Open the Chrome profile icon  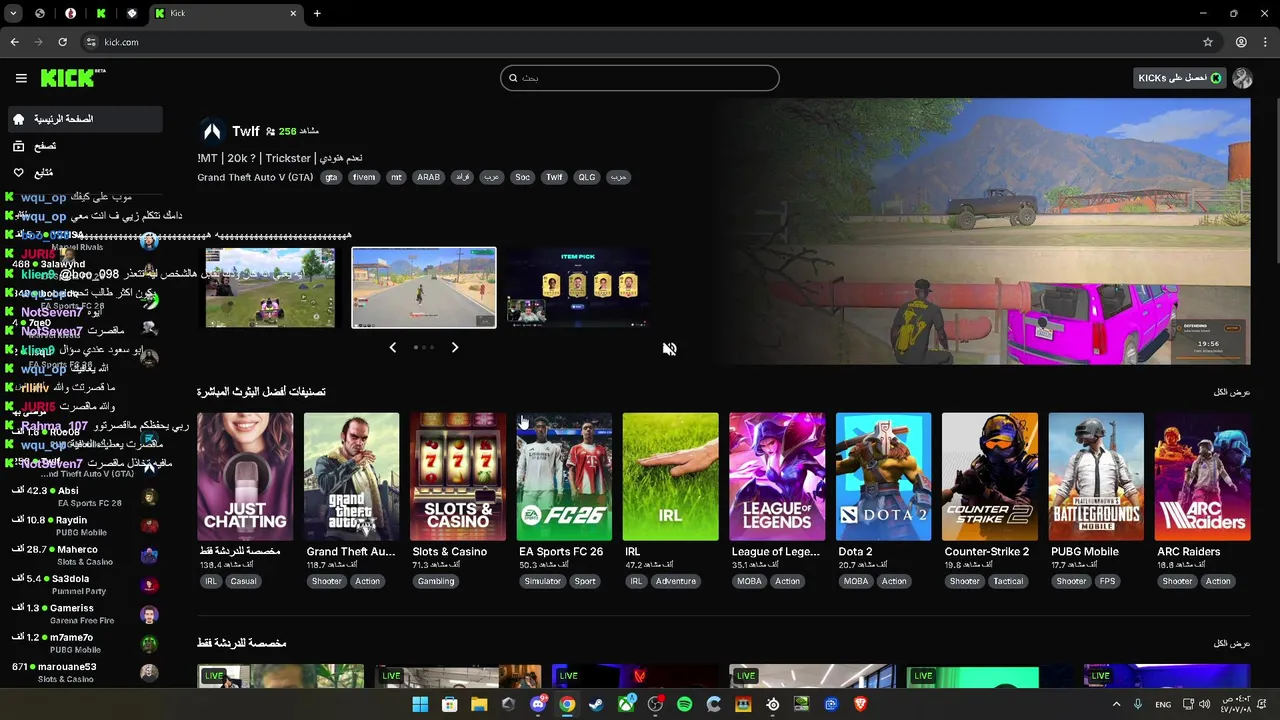click(1241, 42)
